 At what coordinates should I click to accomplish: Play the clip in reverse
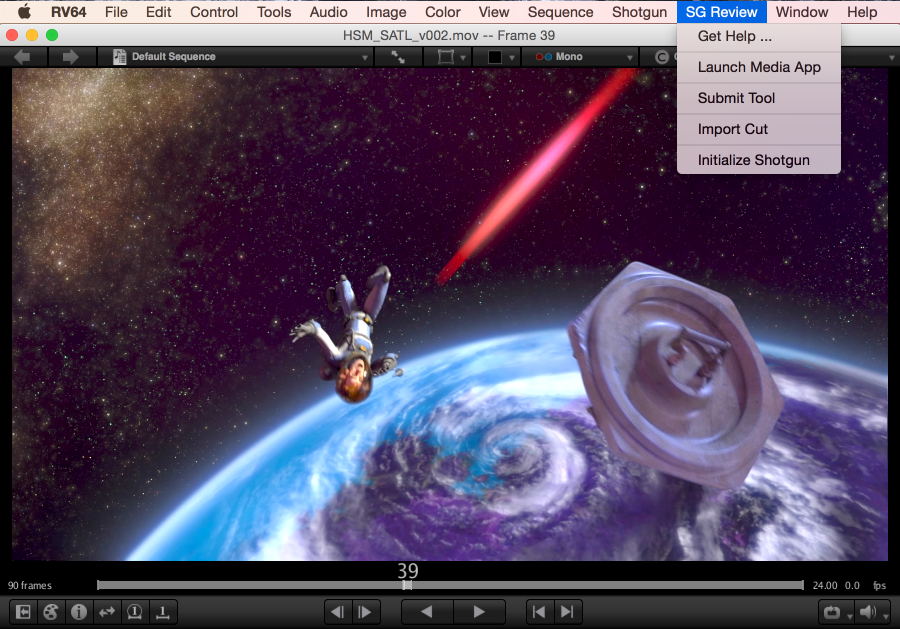(x=426, y=612)
